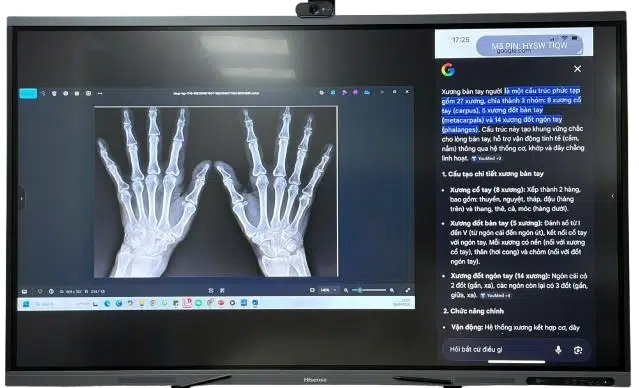Open the three-dot more options menu in Photos

[x=100, y=93]
